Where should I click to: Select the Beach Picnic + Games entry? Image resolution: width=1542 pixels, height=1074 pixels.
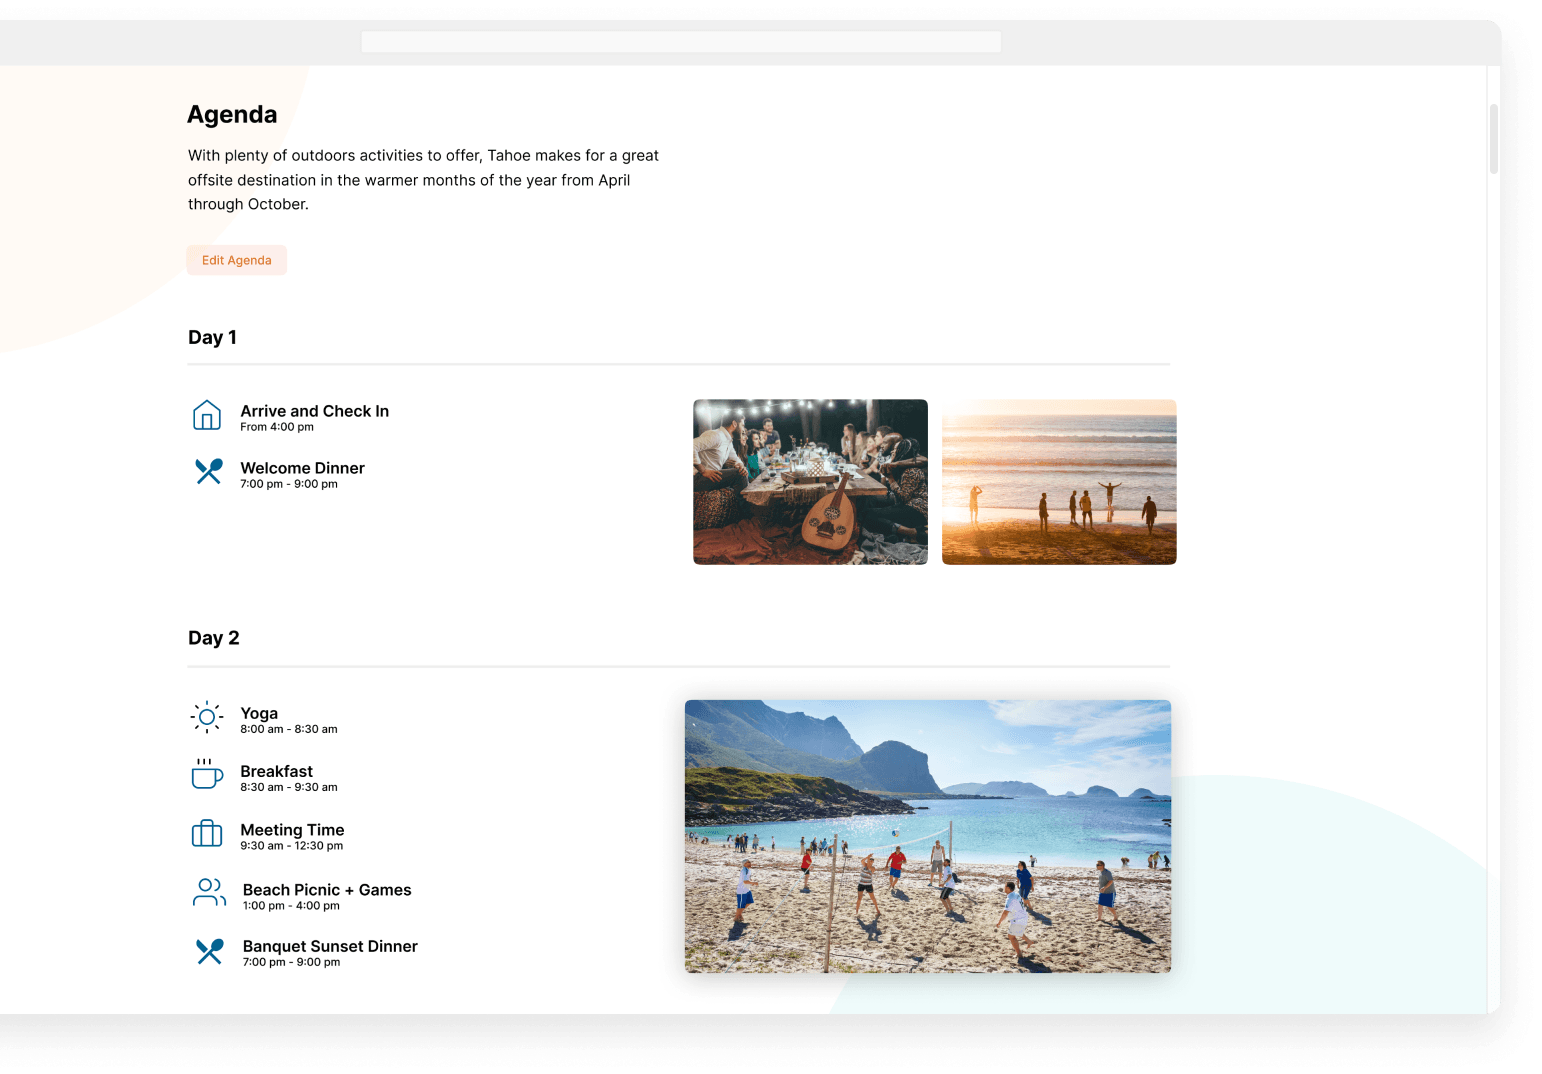click(327, 896)
